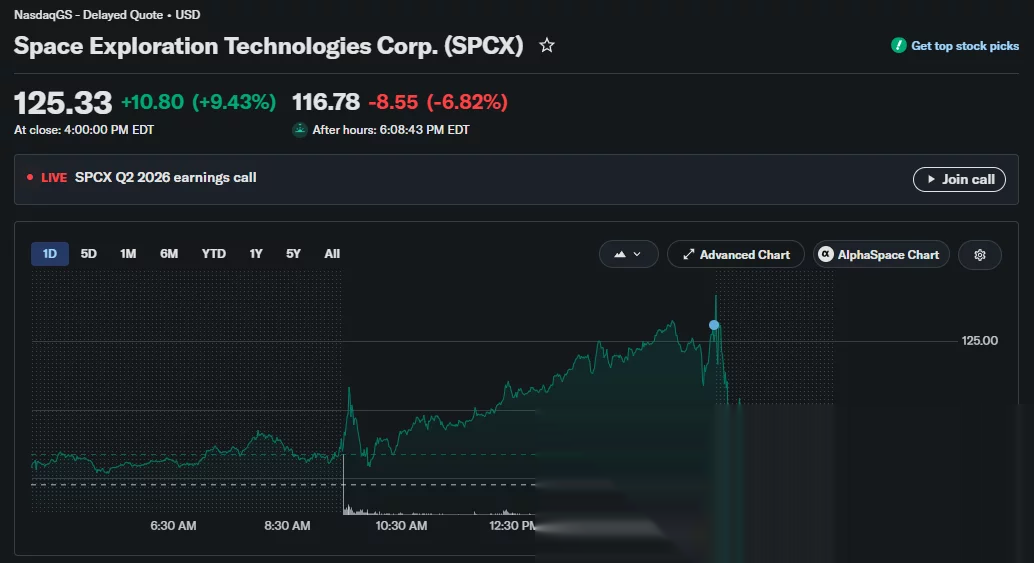Switch to the 1M range
Screen dimensions: 1034x563
tap(128, 254)
